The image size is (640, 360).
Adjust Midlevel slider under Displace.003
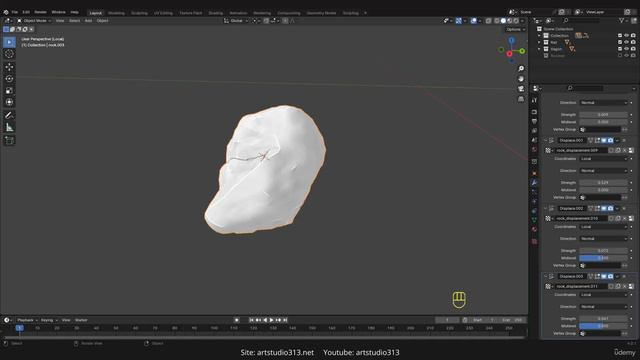pyautogui.click(x=603, y=326)
